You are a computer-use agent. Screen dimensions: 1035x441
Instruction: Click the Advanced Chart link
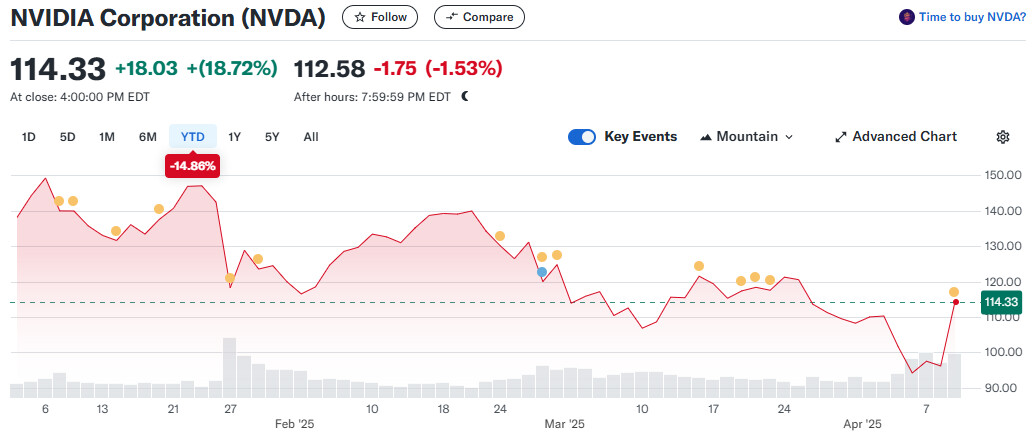(x=904, y=137)
